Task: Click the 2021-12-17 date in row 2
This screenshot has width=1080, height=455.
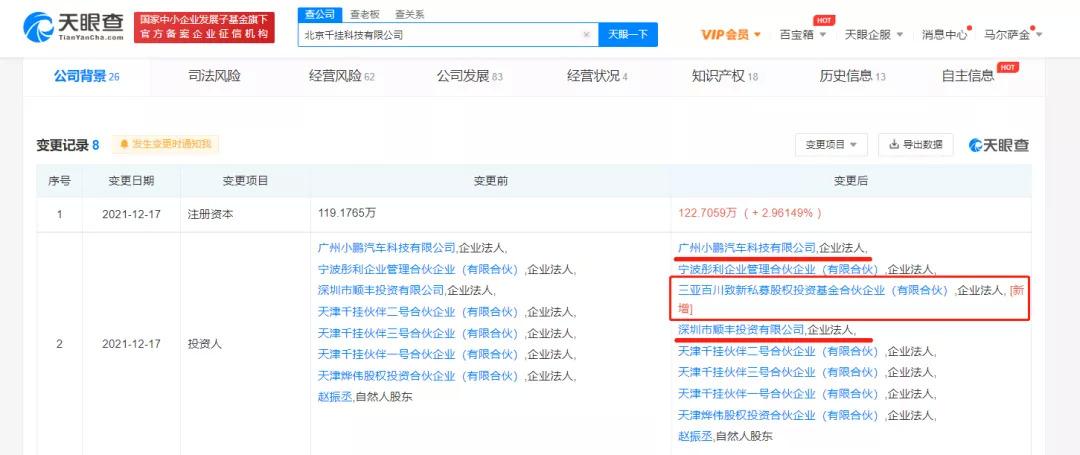Action: (131, 343)
